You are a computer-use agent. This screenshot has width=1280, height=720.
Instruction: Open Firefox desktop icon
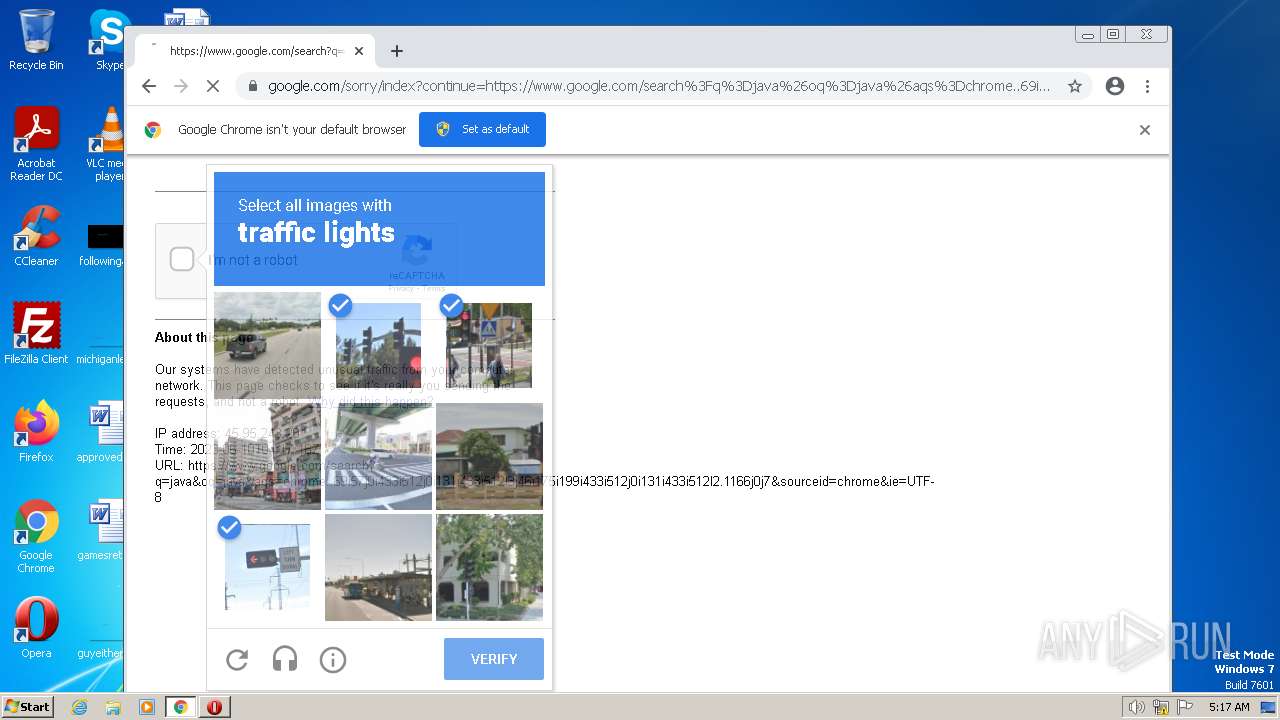tap(36, 431)
